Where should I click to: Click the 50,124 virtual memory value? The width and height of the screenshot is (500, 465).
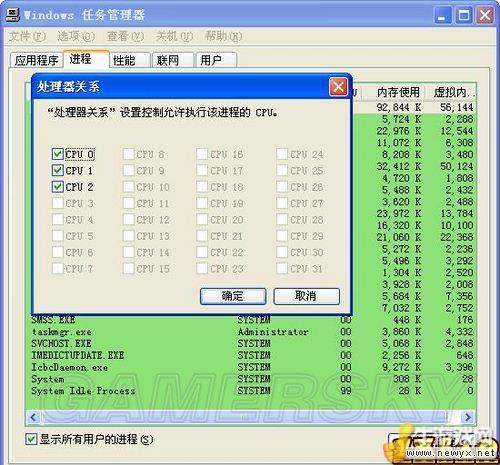(457, 166)
